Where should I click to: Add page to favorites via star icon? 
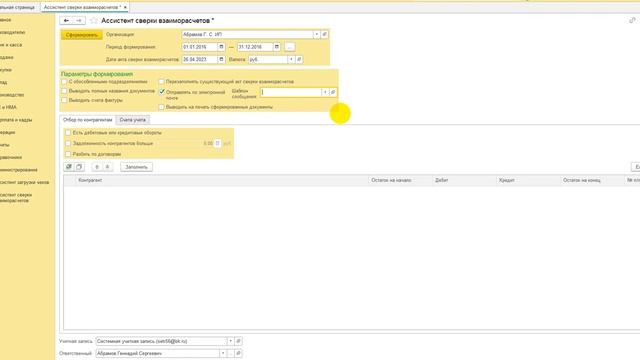pyautogui.click(x=94, y=20)
